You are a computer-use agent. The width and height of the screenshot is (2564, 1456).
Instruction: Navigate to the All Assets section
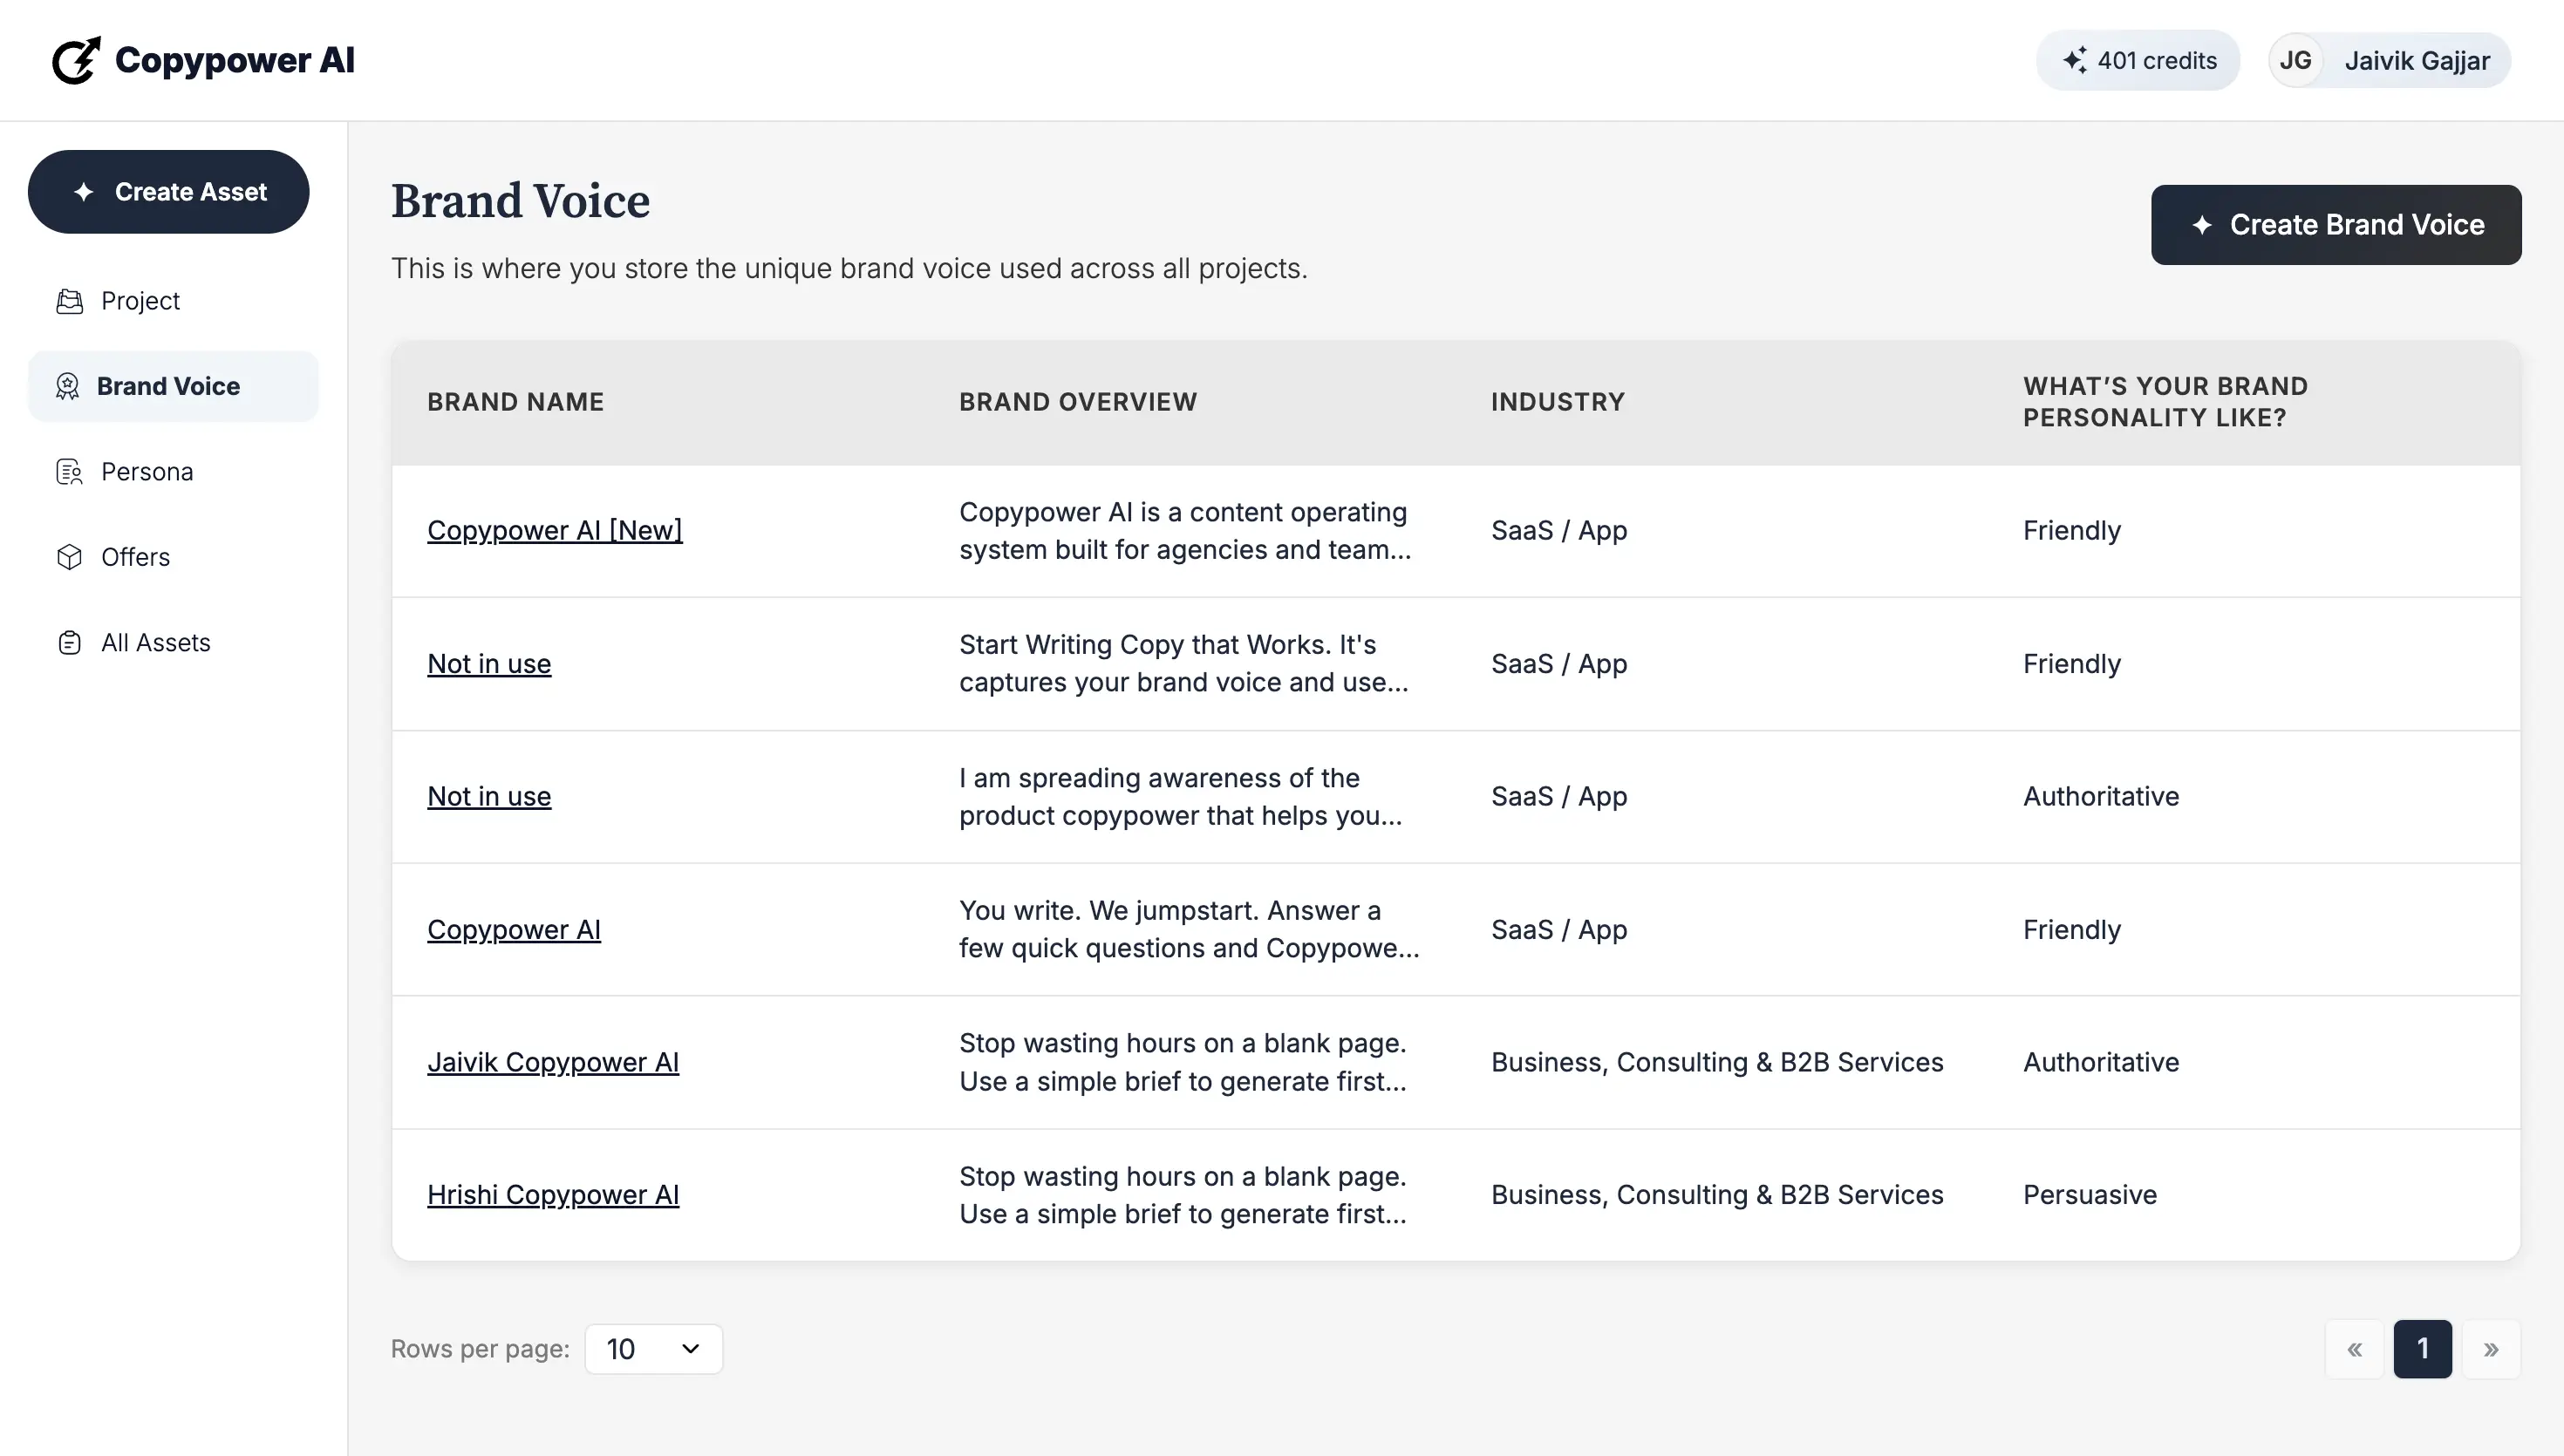point(156,642)
